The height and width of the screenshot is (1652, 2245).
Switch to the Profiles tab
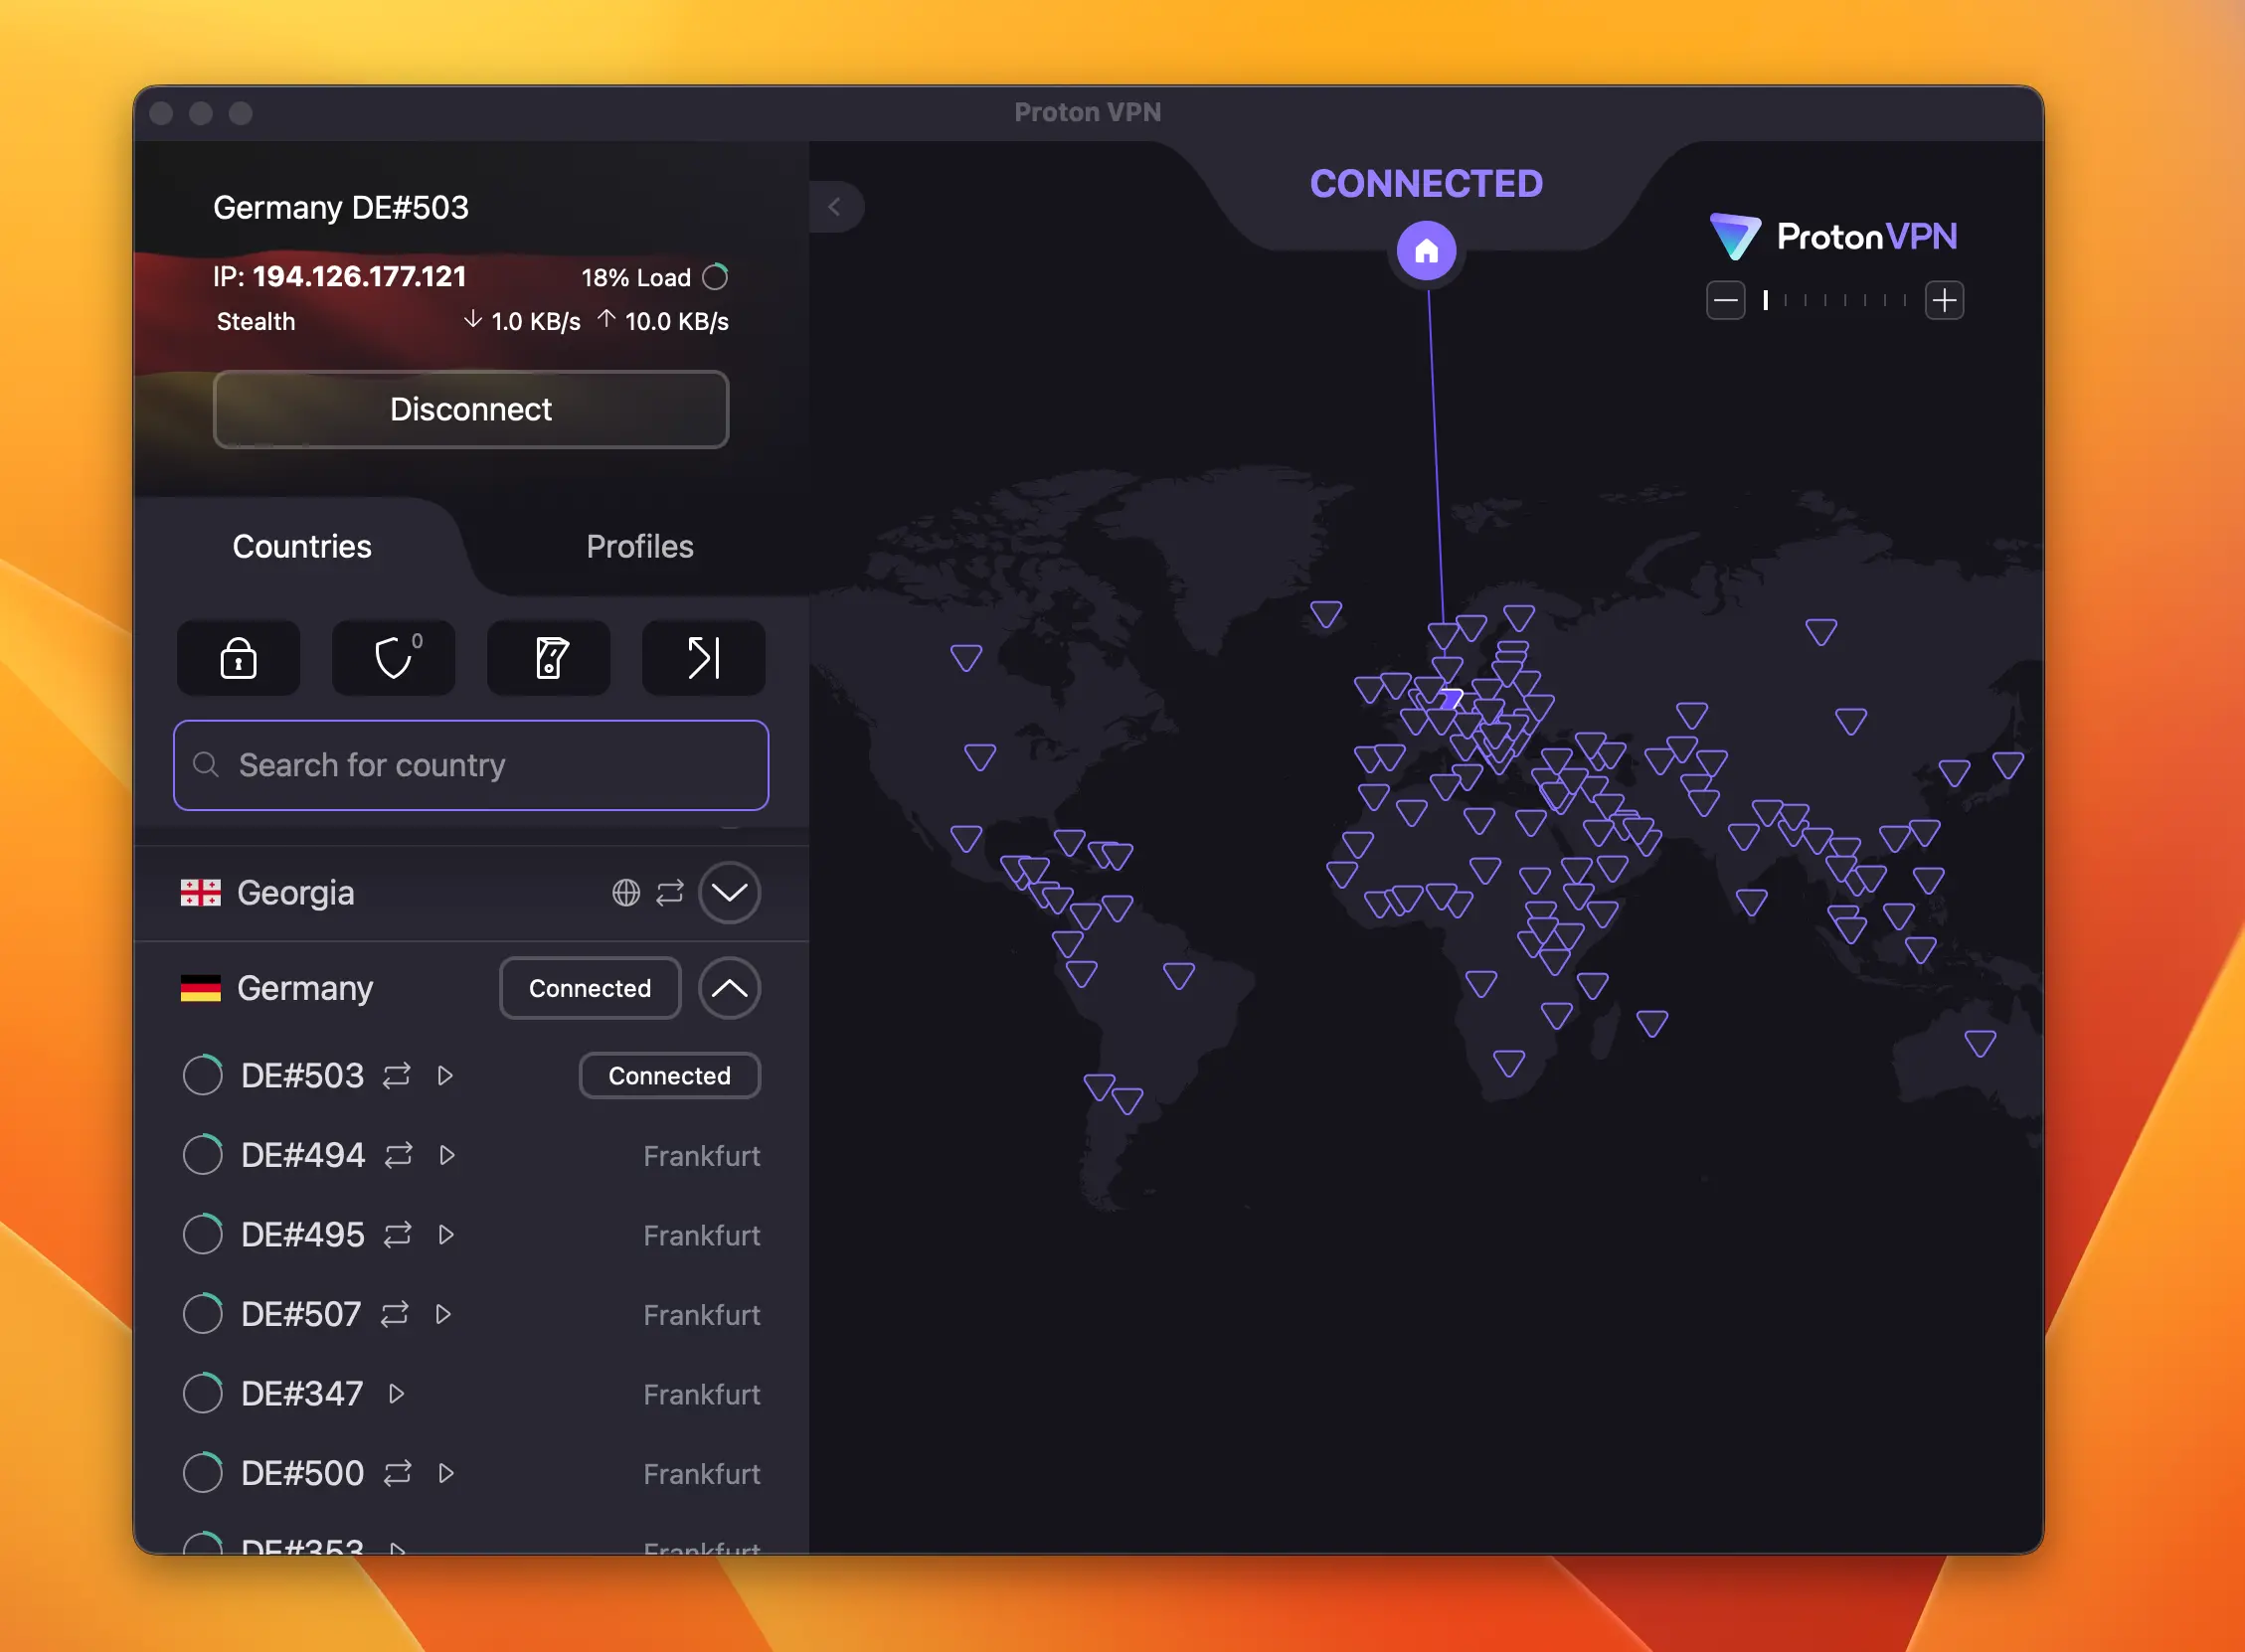(x=640, y=546)
